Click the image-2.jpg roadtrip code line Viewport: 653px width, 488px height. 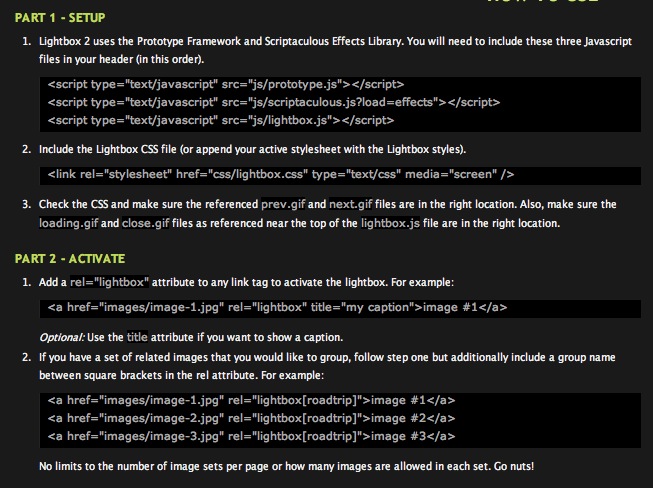pyautogui.click(x=251, y=418)
